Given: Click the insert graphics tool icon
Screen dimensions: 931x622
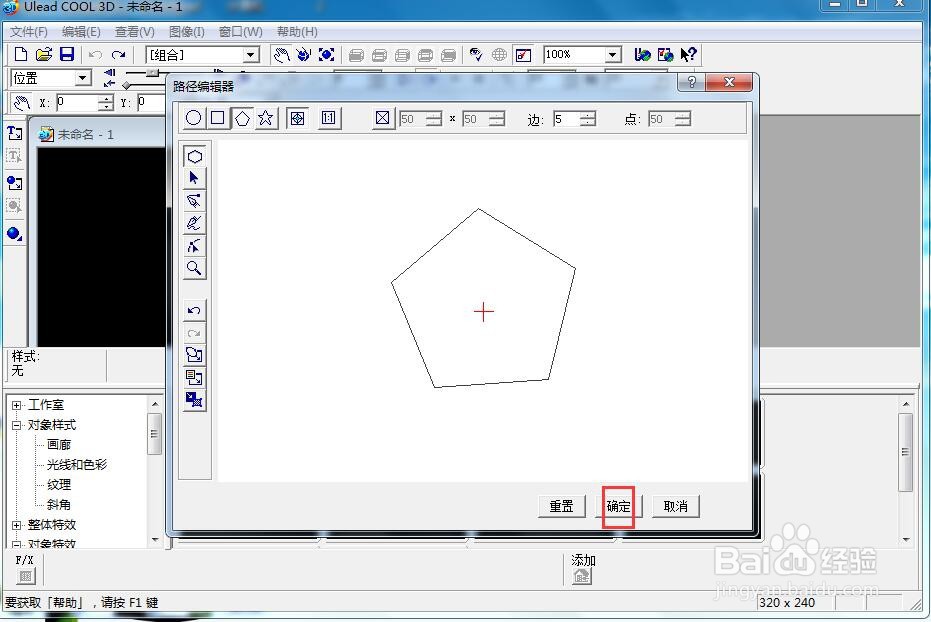Looking at the screenshot, I should tap(14, 183).
